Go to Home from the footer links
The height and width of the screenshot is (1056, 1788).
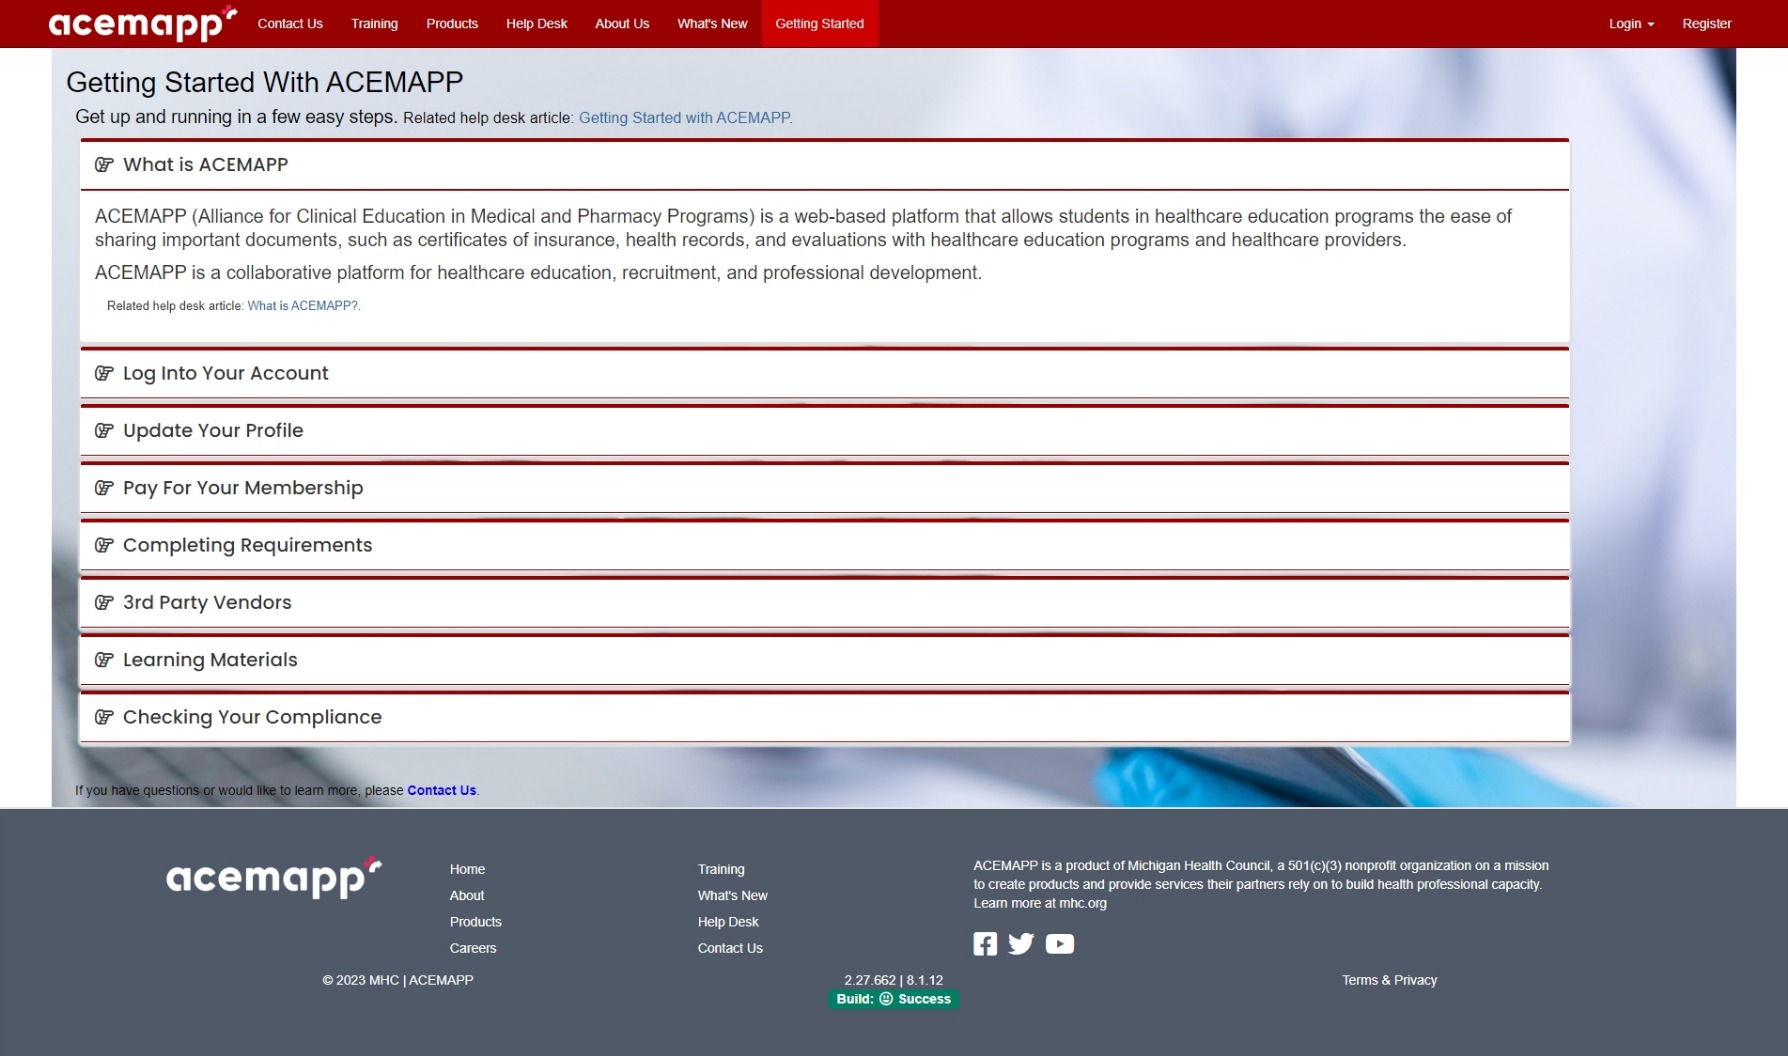pos(467,870)
